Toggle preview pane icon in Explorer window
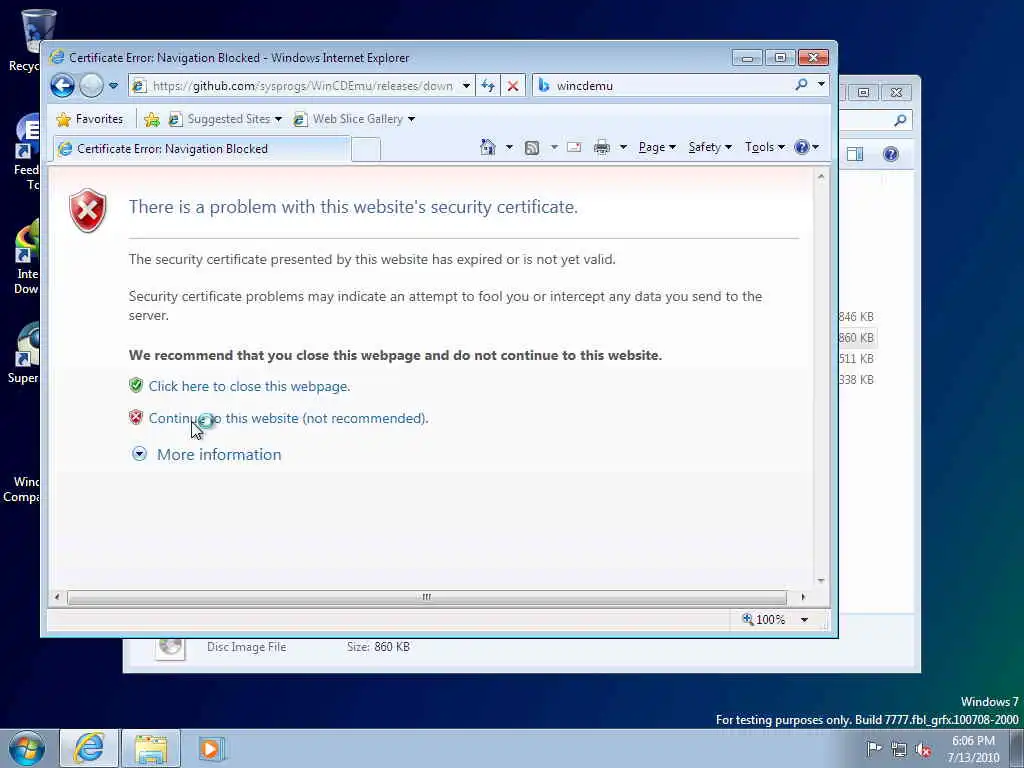 point(855,154)
